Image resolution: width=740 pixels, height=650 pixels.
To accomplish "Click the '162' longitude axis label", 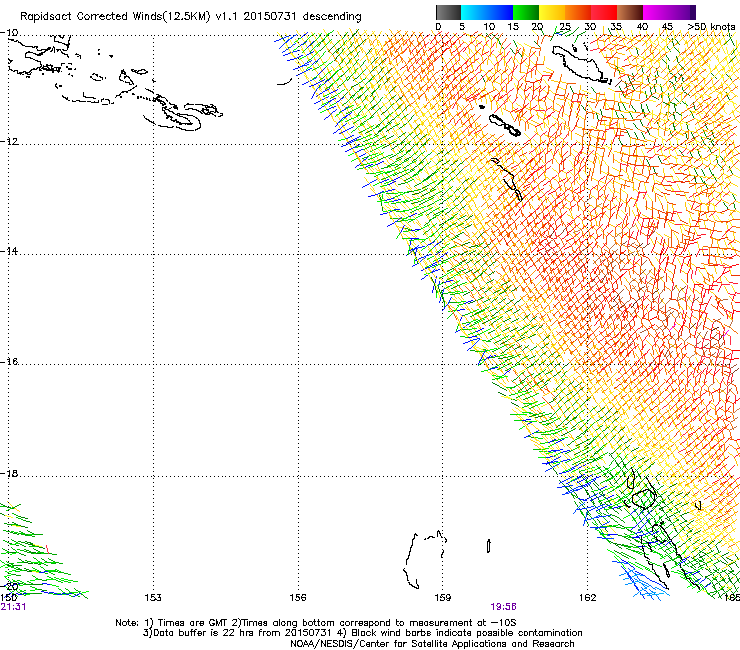I will (x=588, y=598).
